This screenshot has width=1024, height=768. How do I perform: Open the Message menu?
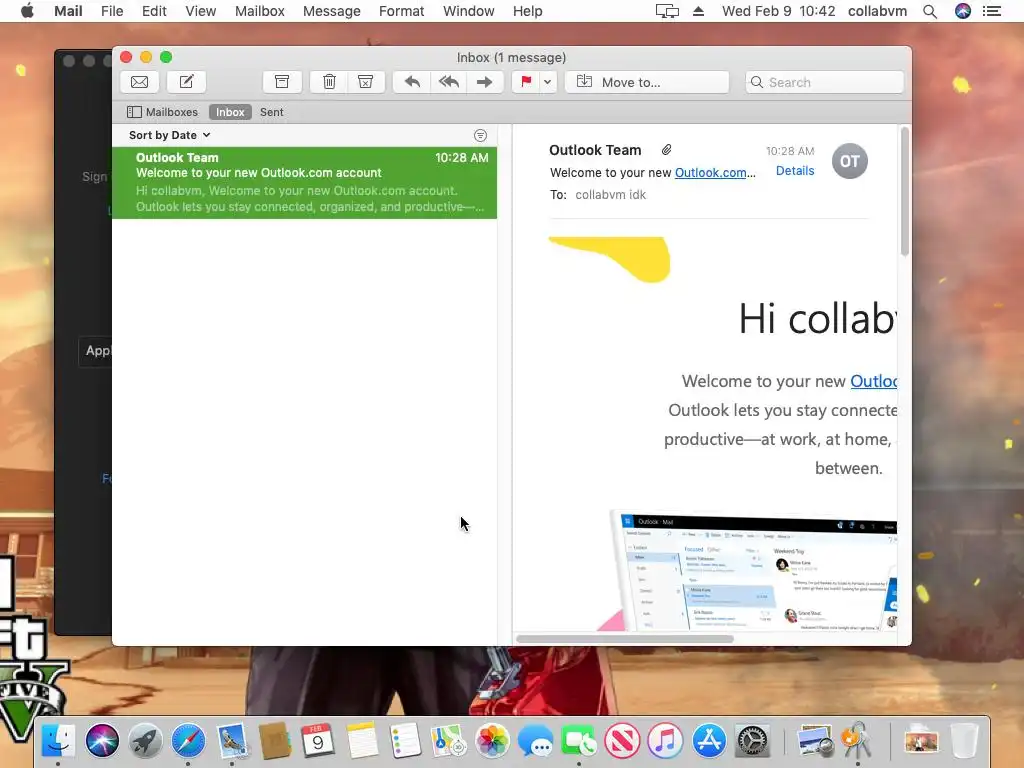[332, 11]
